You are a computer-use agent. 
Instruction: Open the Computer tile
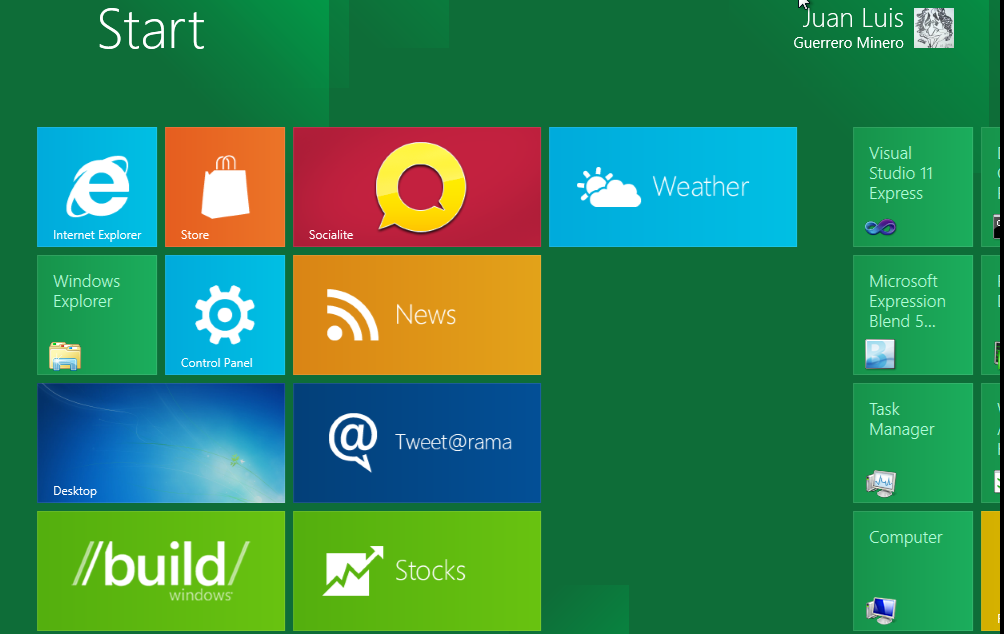pos(912,571)
